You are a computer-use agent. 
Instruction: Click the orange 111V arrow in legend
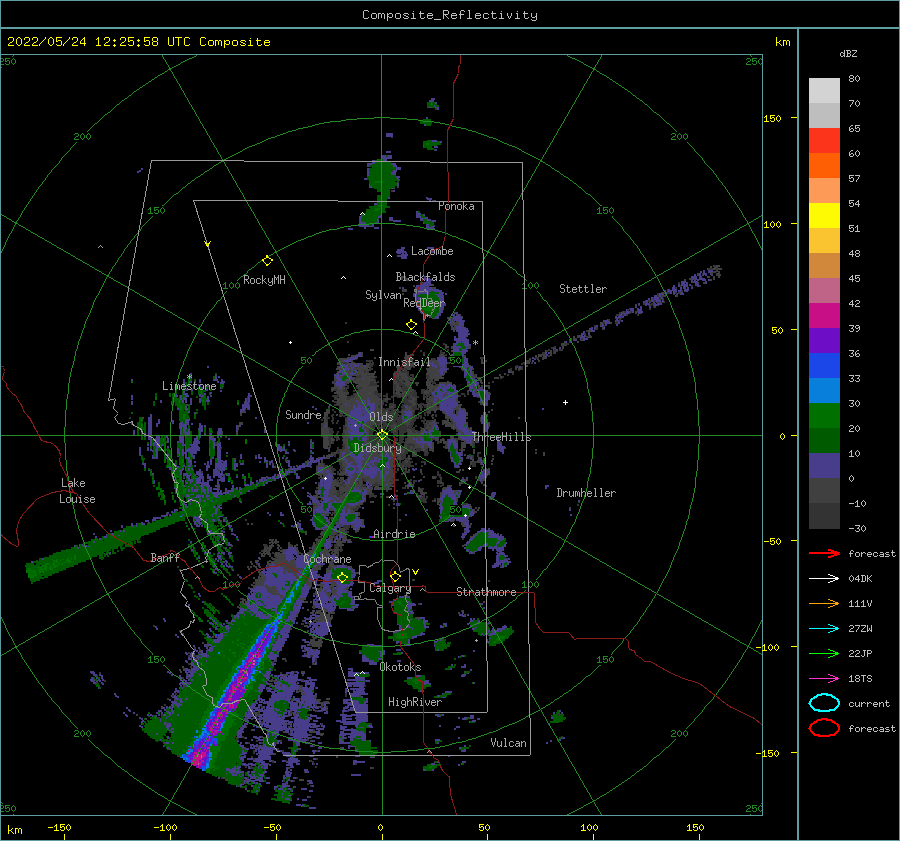coord(824,603)
